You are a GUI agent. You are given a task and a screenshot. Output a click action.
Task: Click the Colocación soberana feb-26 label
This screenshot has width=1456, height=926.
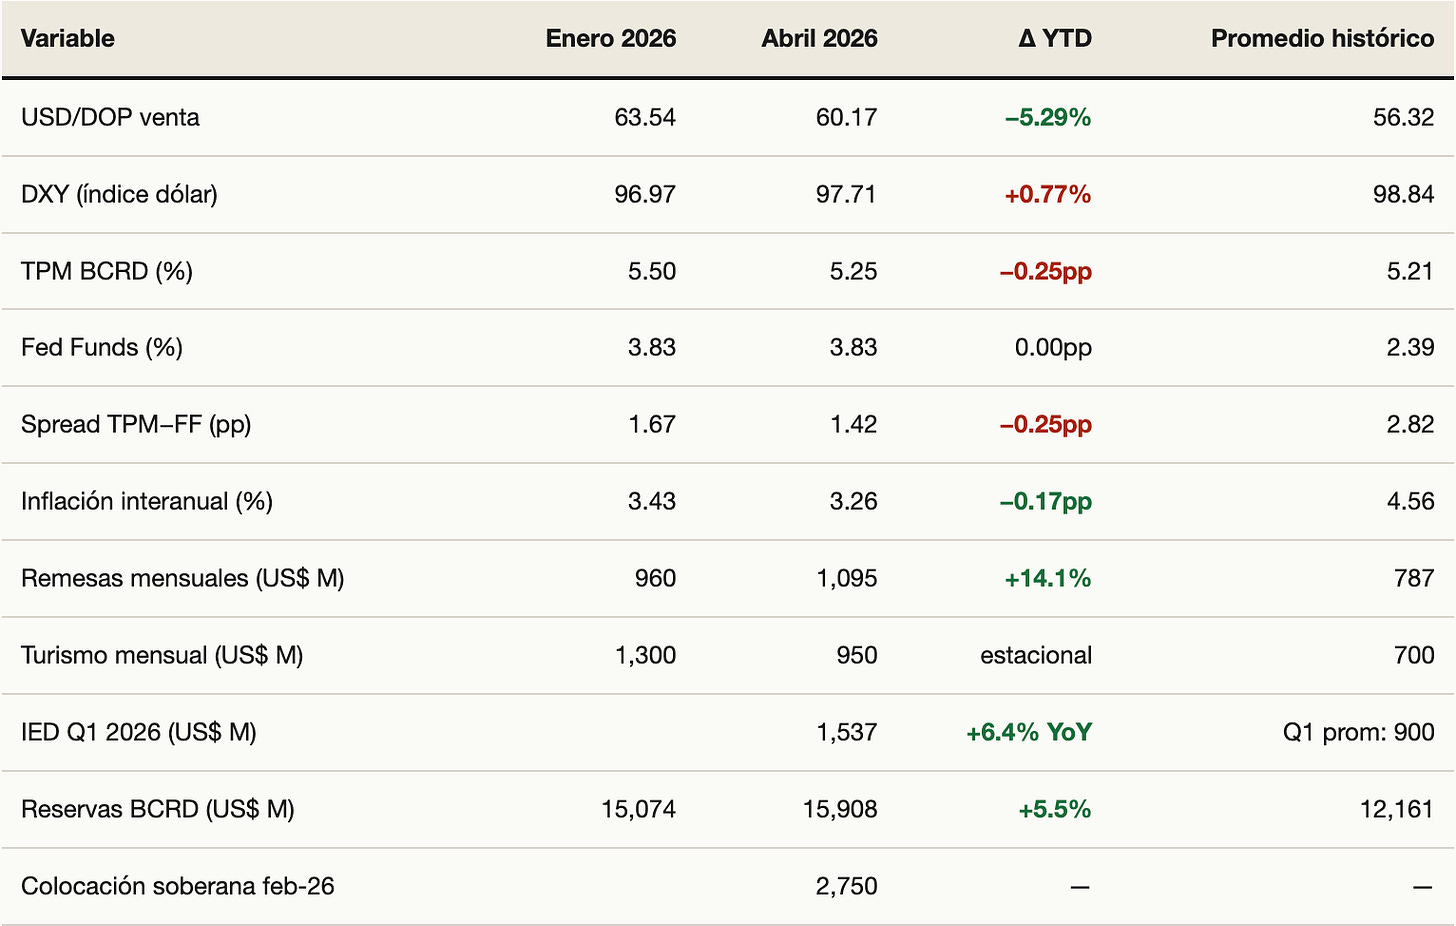pyautogui.click(x=178, y=886)
